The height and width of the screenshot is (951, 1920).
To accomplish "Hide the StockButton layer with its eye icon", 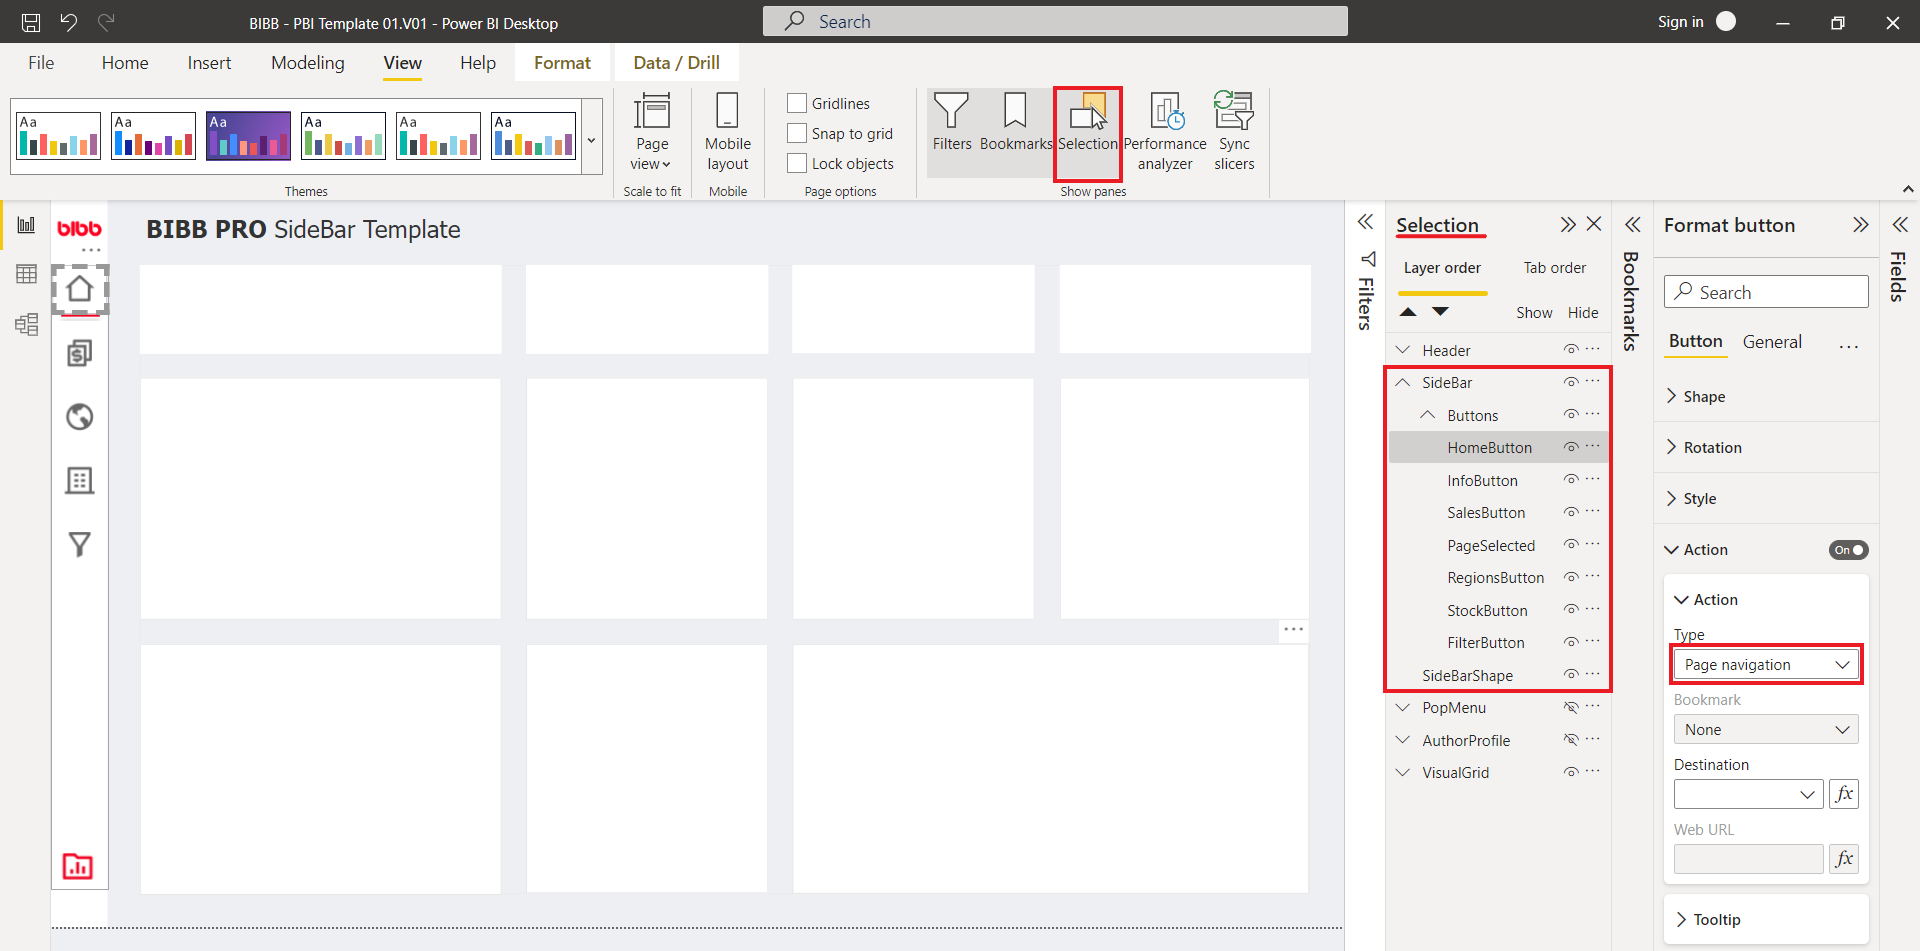I will tap(1570, 609).
